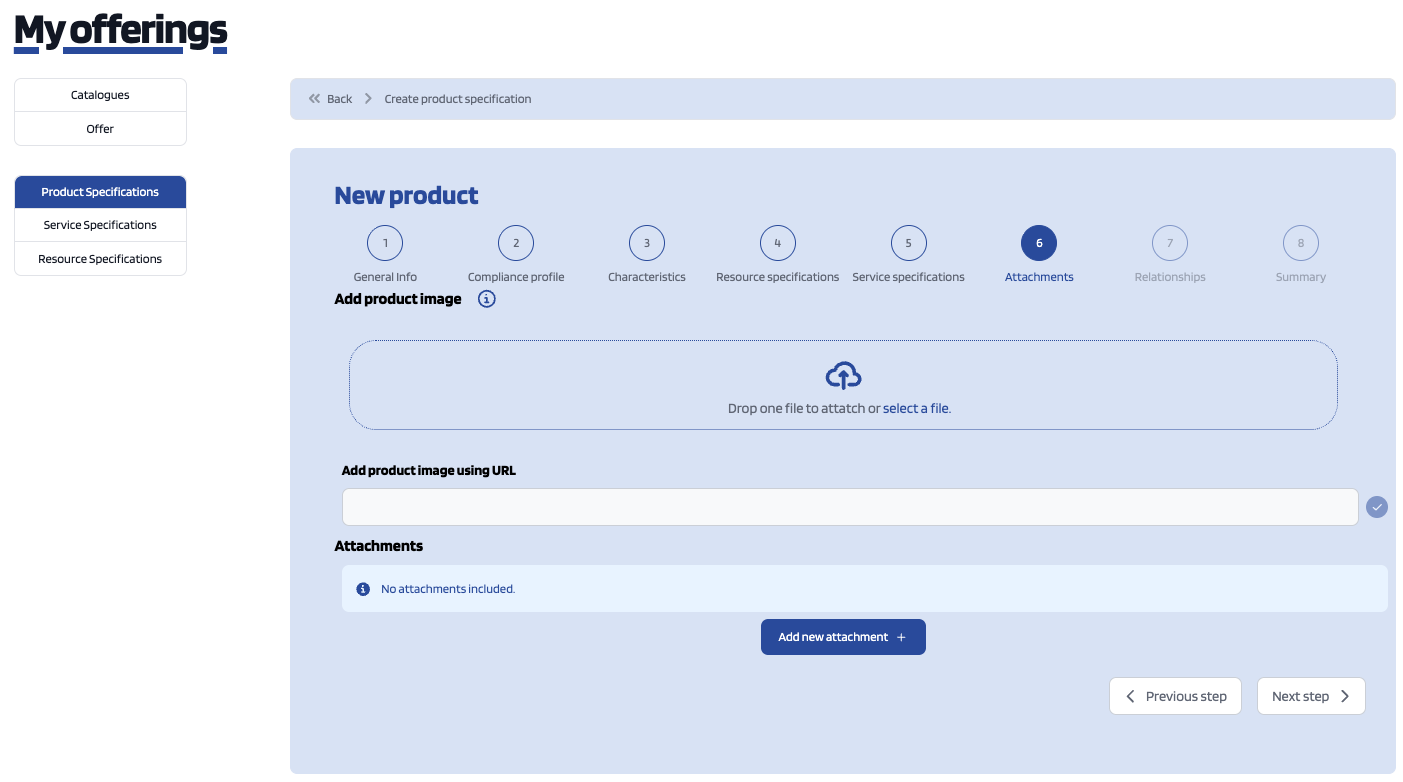This screenshot has width=1403, height=782.
Task: Click the cloud upload icon
Action: pyautogui.click(x=843, y=376)
